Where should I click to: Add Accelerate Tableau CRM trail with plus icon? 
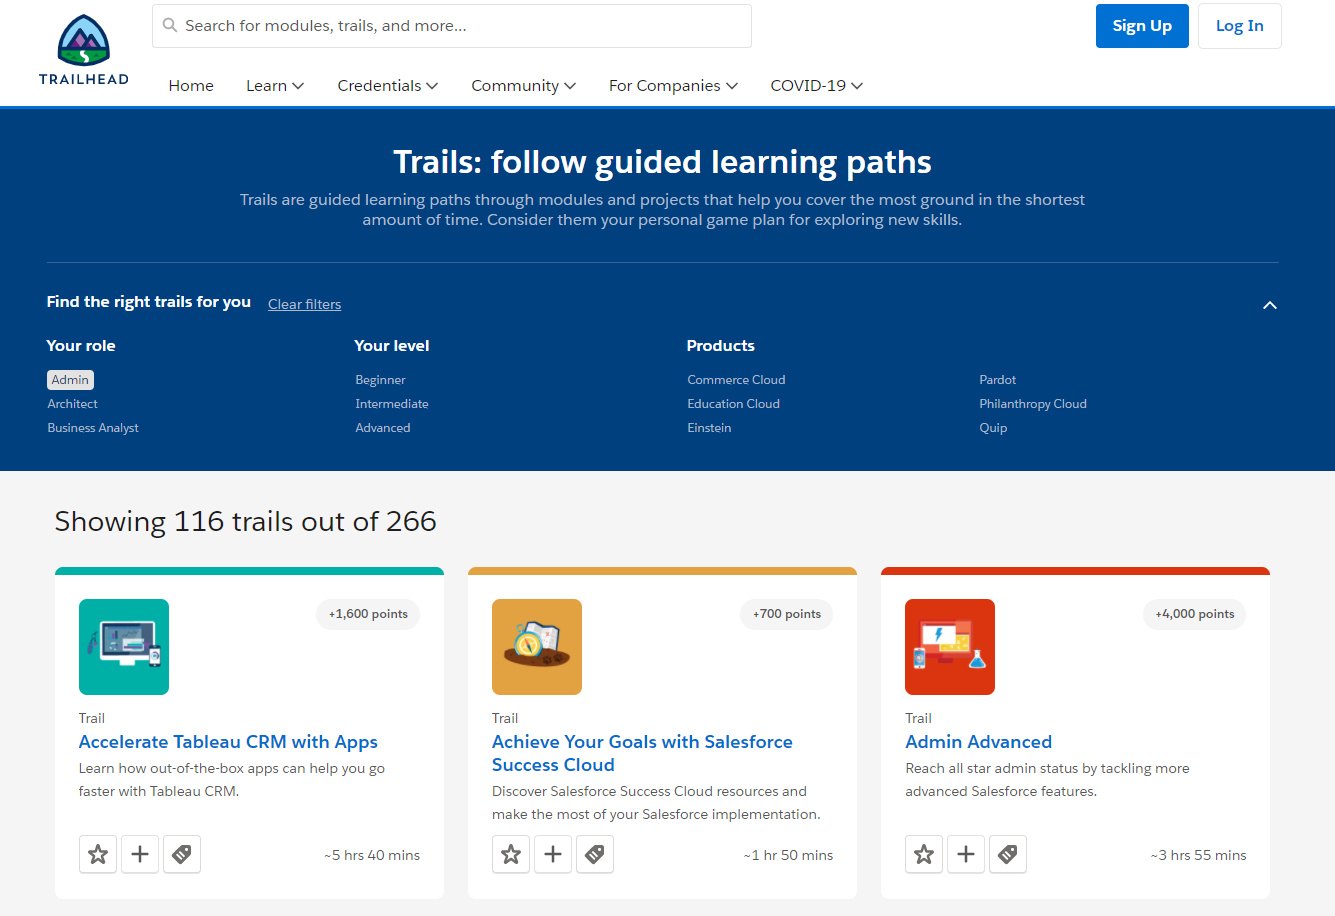click(140, 854)
